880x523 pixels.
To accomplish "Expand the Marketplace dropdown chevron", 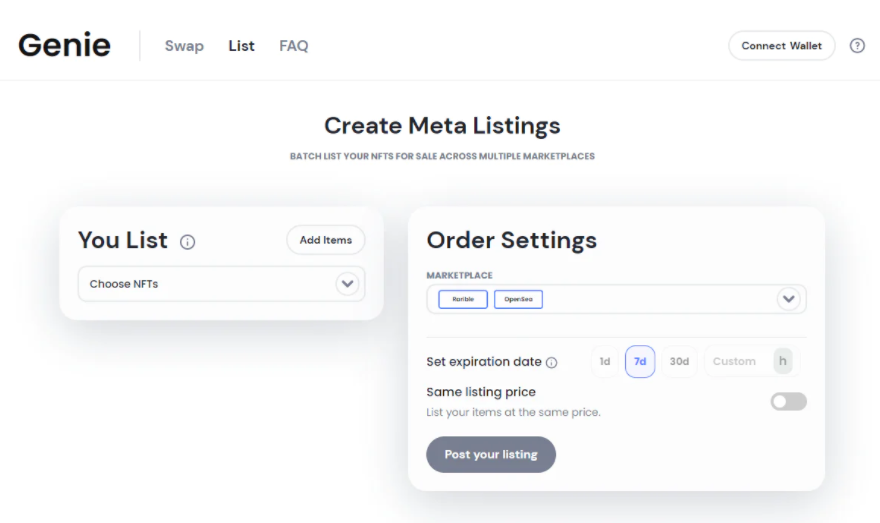I will tap(789, 299).
